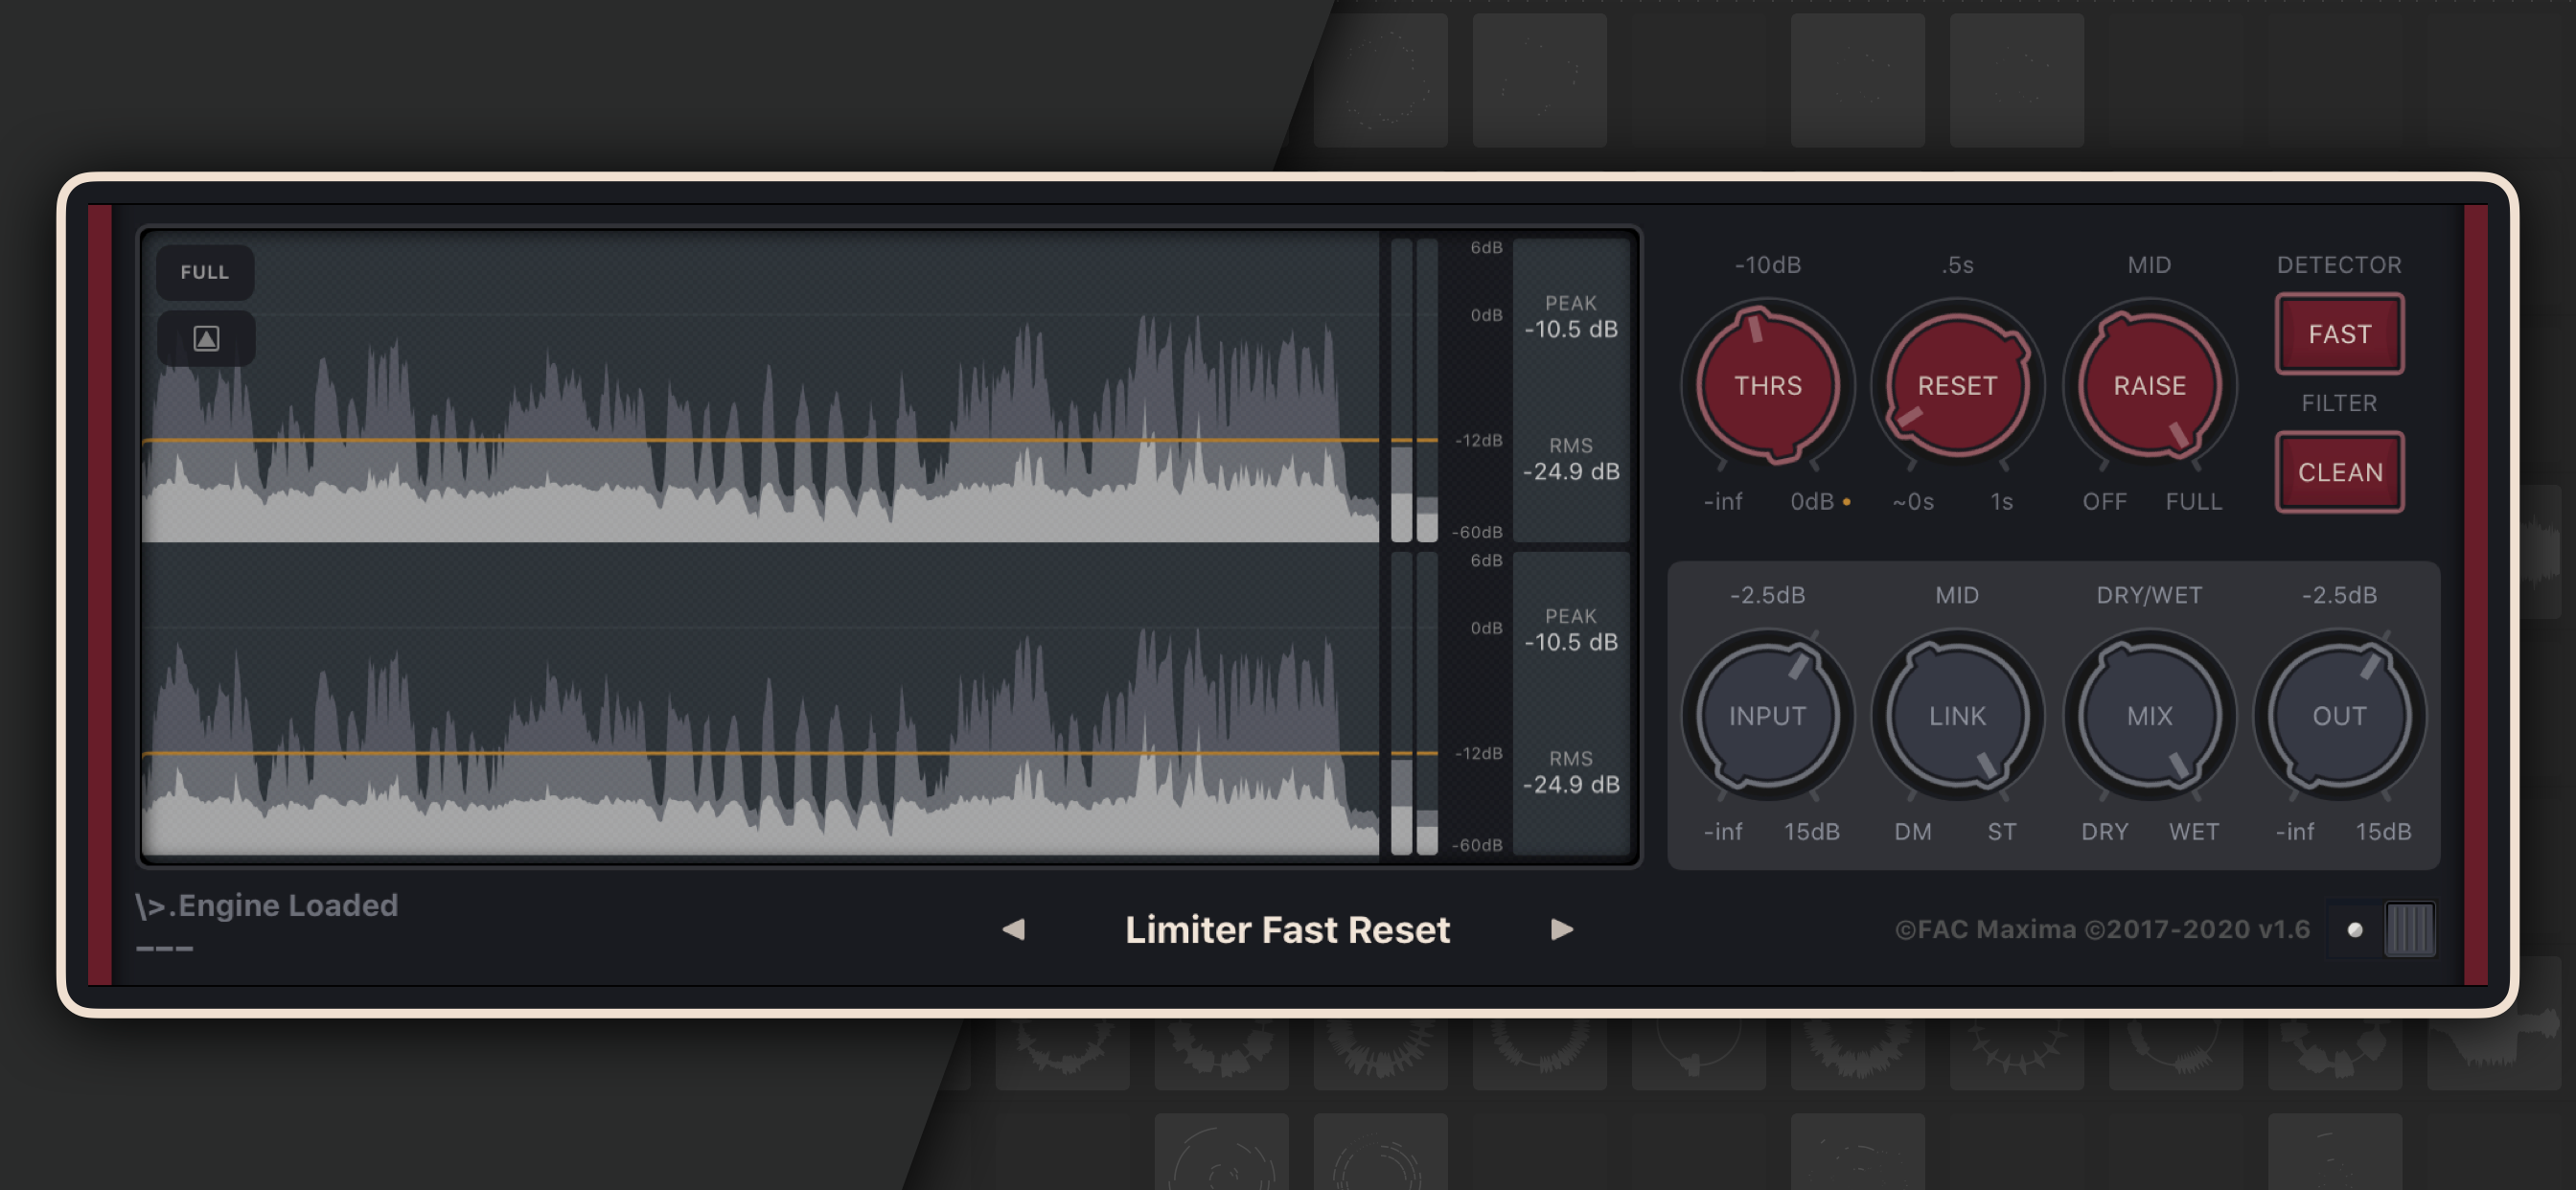
Task: Click the next preset right arrow
Action: 1561,929
